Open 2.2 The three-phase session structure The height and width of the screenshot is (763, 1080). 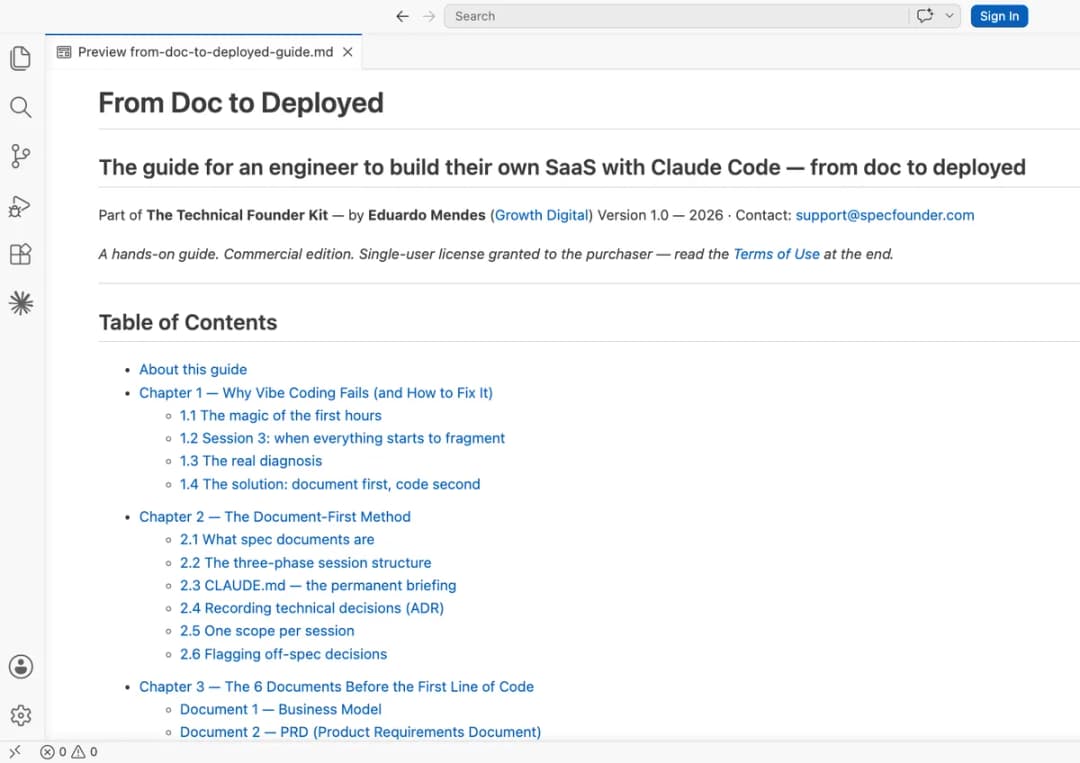point(306,563)
